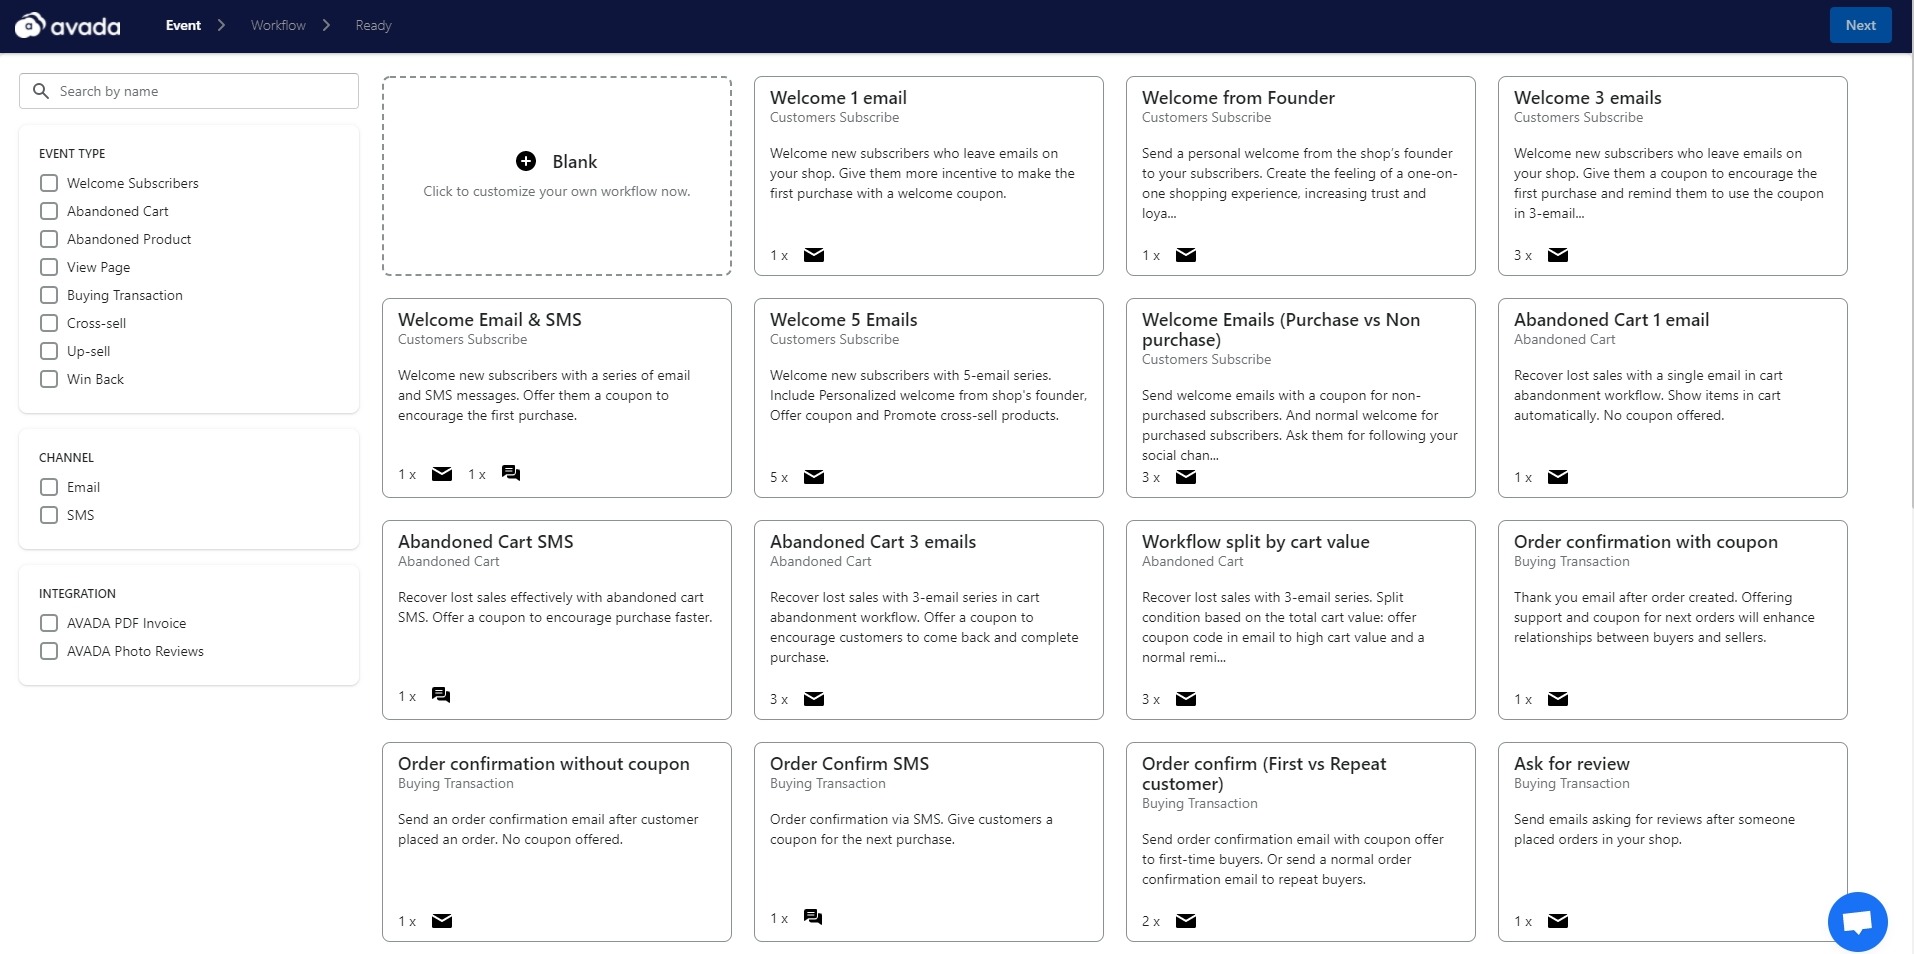Check the Win Back event type
The height and width of the screenshot is (954, 1914).
pos(49,379)
